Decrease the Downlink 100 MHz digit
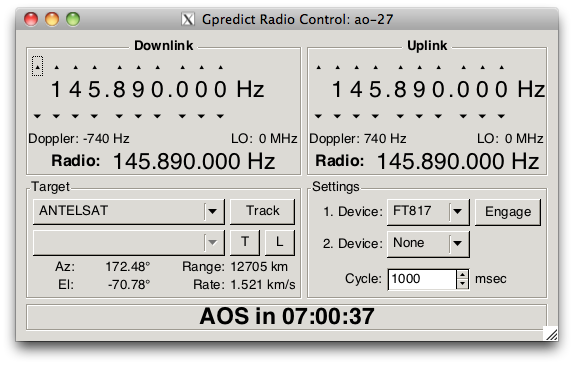 (56, 116)
